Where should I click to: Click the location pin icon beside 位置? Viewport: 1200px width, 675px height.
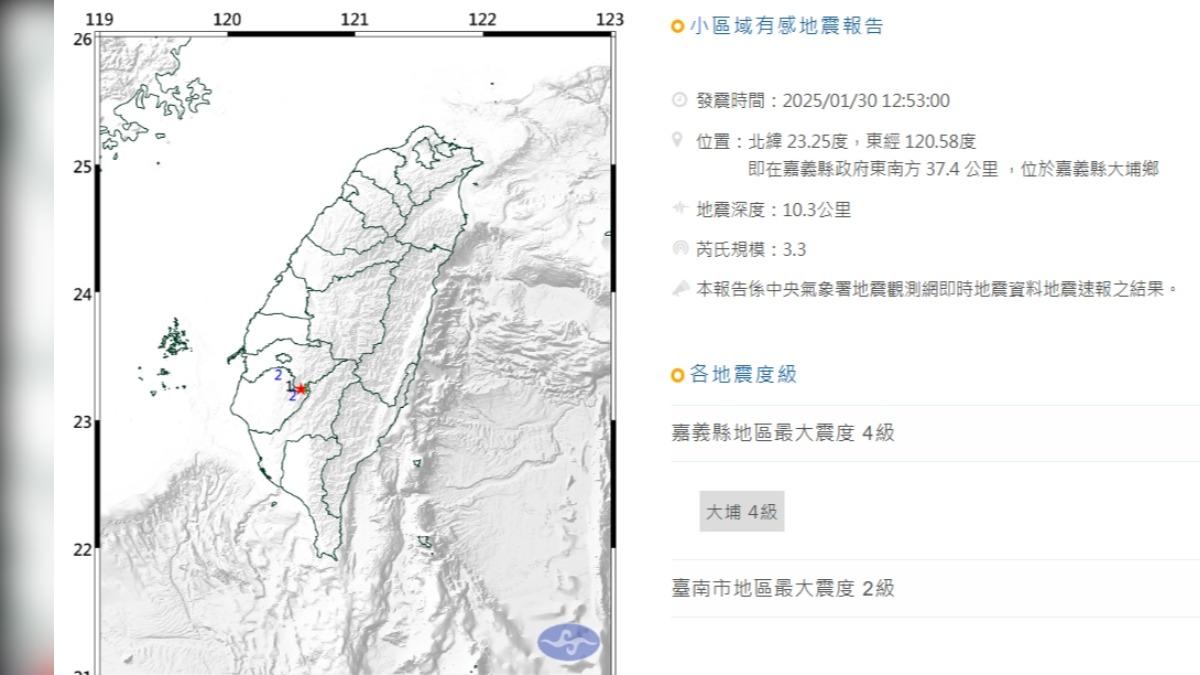coord(680,140)
